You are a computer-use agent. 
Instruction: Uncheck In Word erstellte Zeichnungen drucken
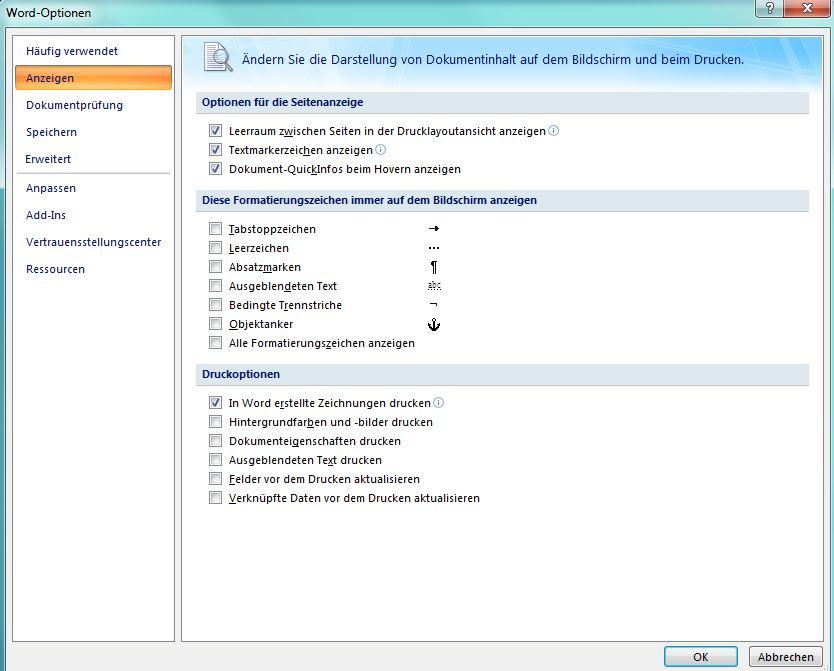(x=215, y=402)
